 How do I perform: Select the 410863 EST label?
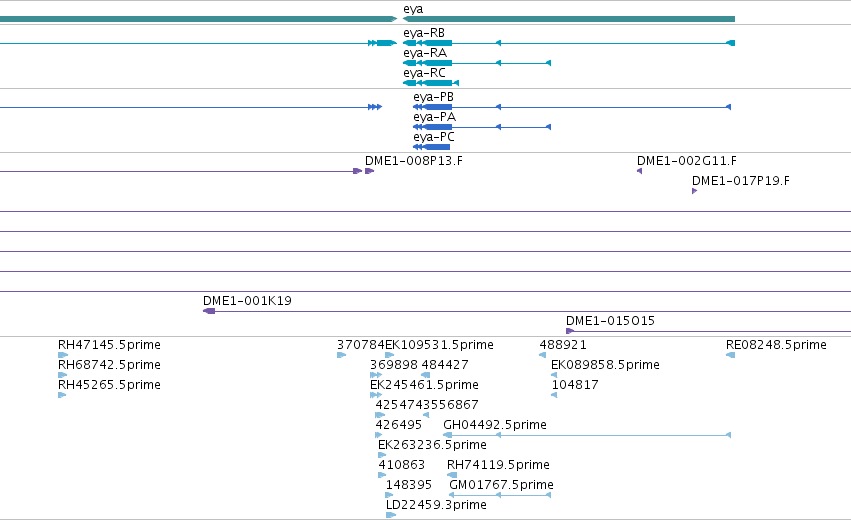point(402,465)
